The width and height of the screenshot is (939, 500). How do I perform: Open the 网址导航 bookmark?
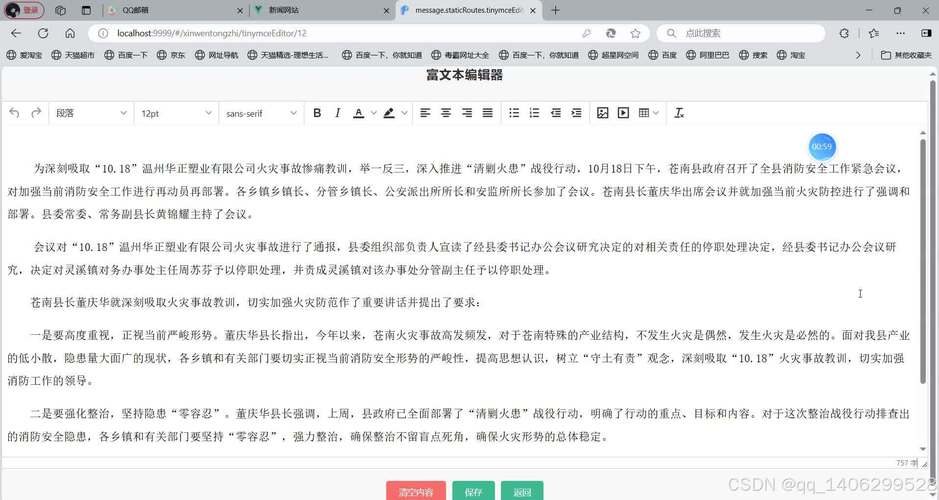click(216, 55)
